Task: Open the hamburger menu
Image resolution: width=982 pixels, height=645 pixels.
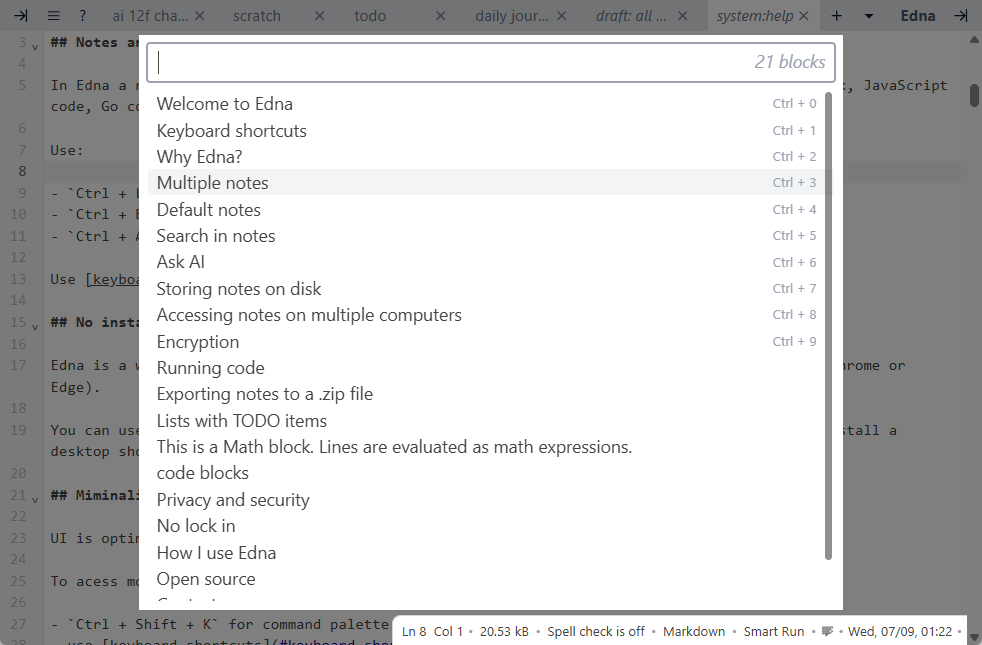Action: click(x=54, y=16)
